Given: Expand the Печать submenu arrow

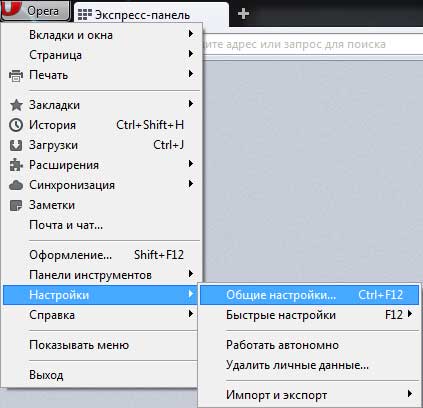Looking at the screenshot, I should (191, 74).
